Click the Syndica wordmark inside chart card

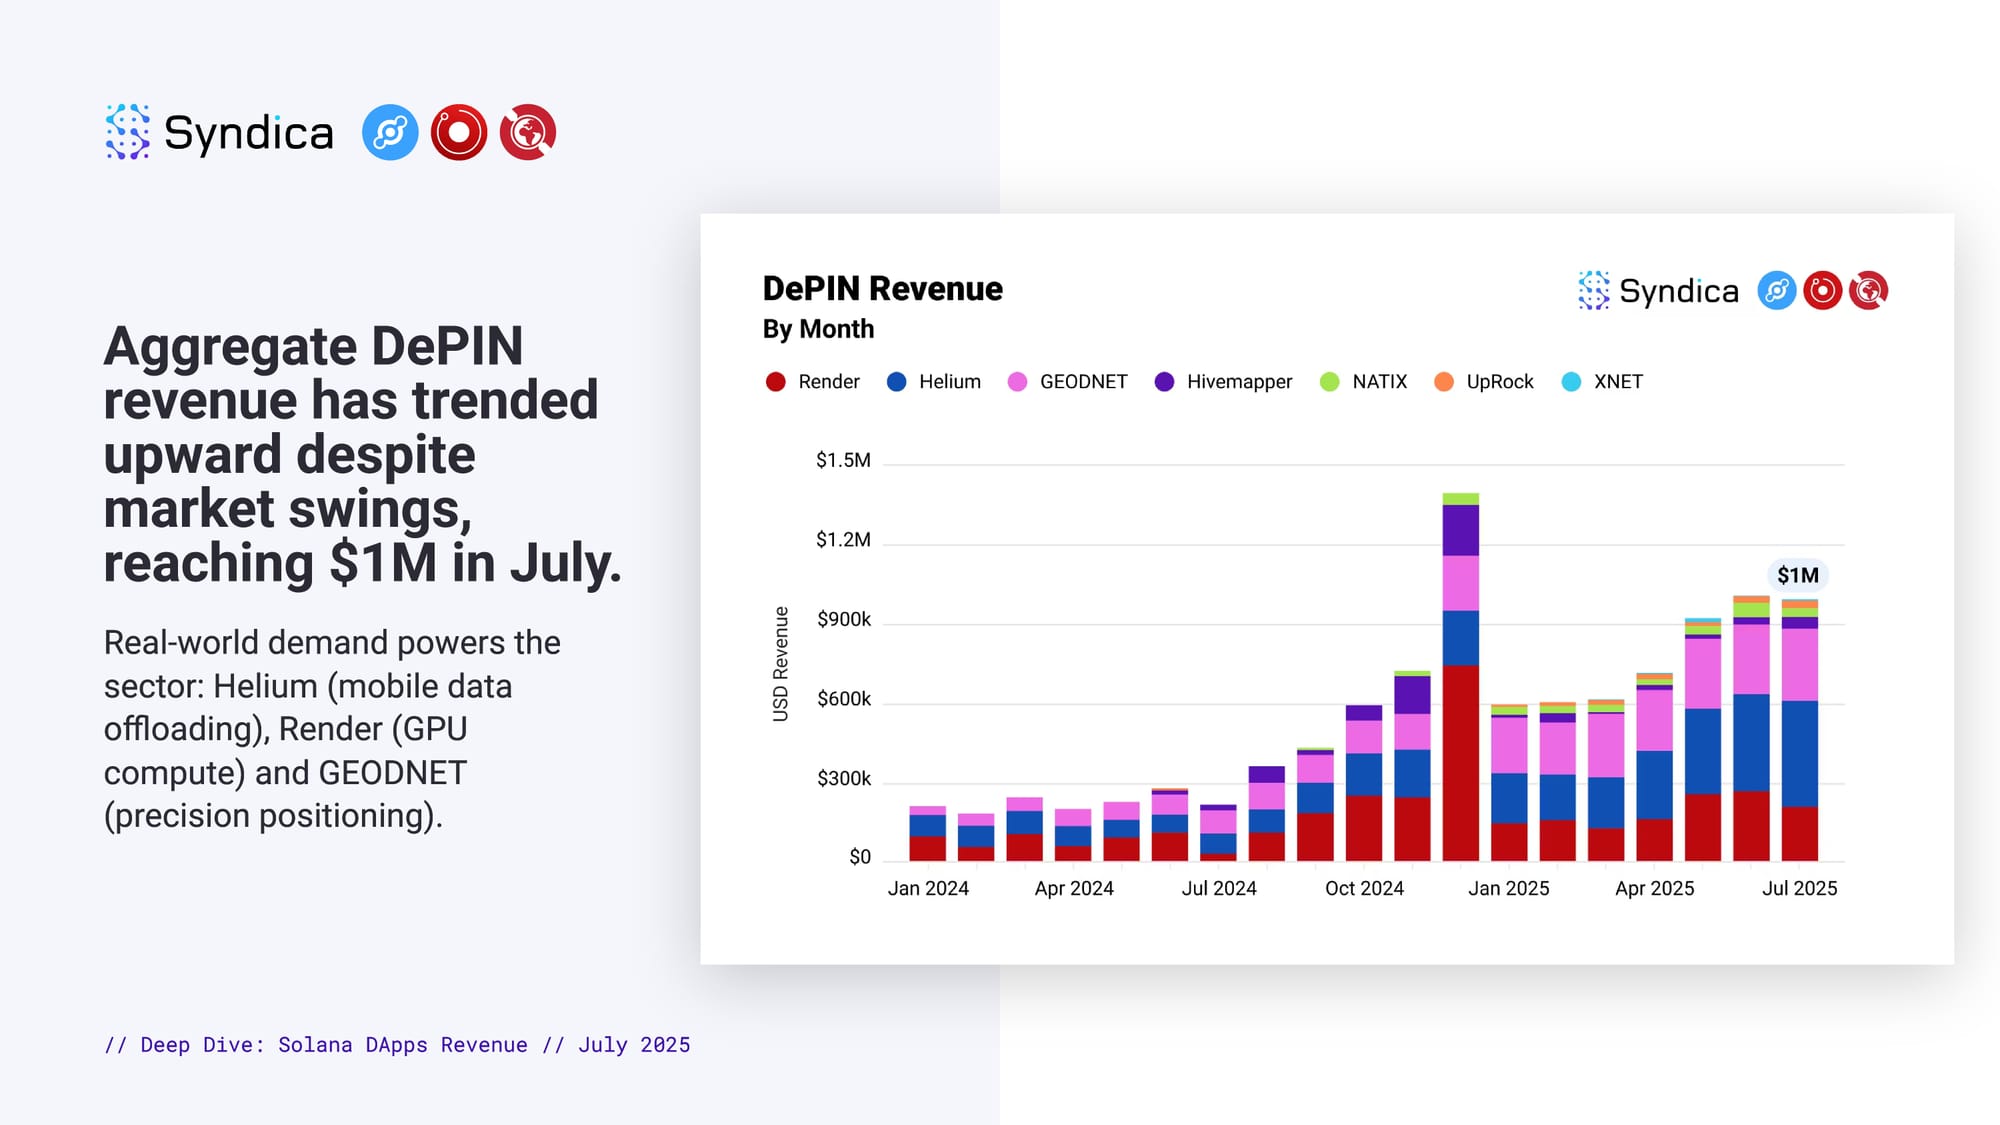point(1678,291)
